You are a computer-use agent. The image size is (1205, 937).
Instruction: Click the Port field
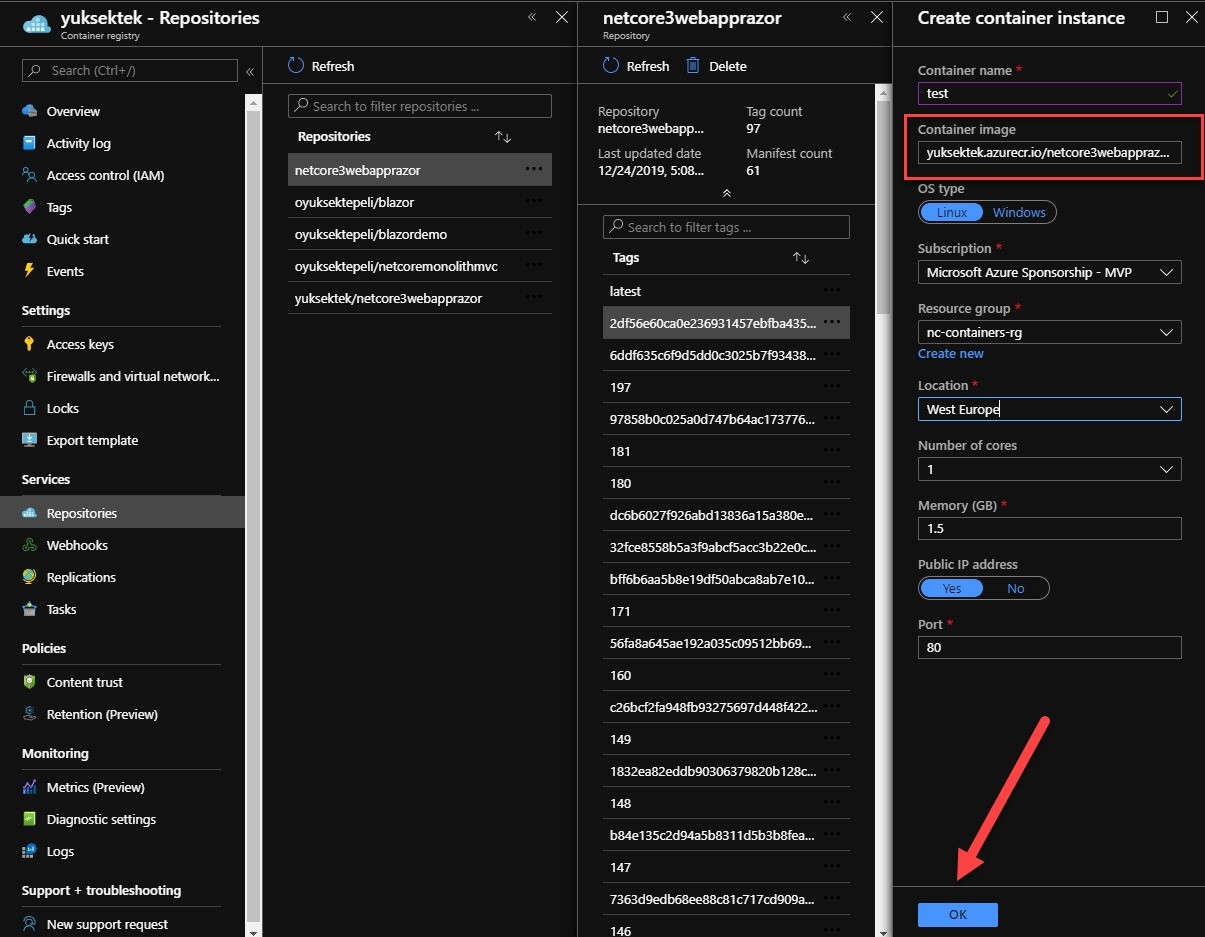pos(1050,647)
